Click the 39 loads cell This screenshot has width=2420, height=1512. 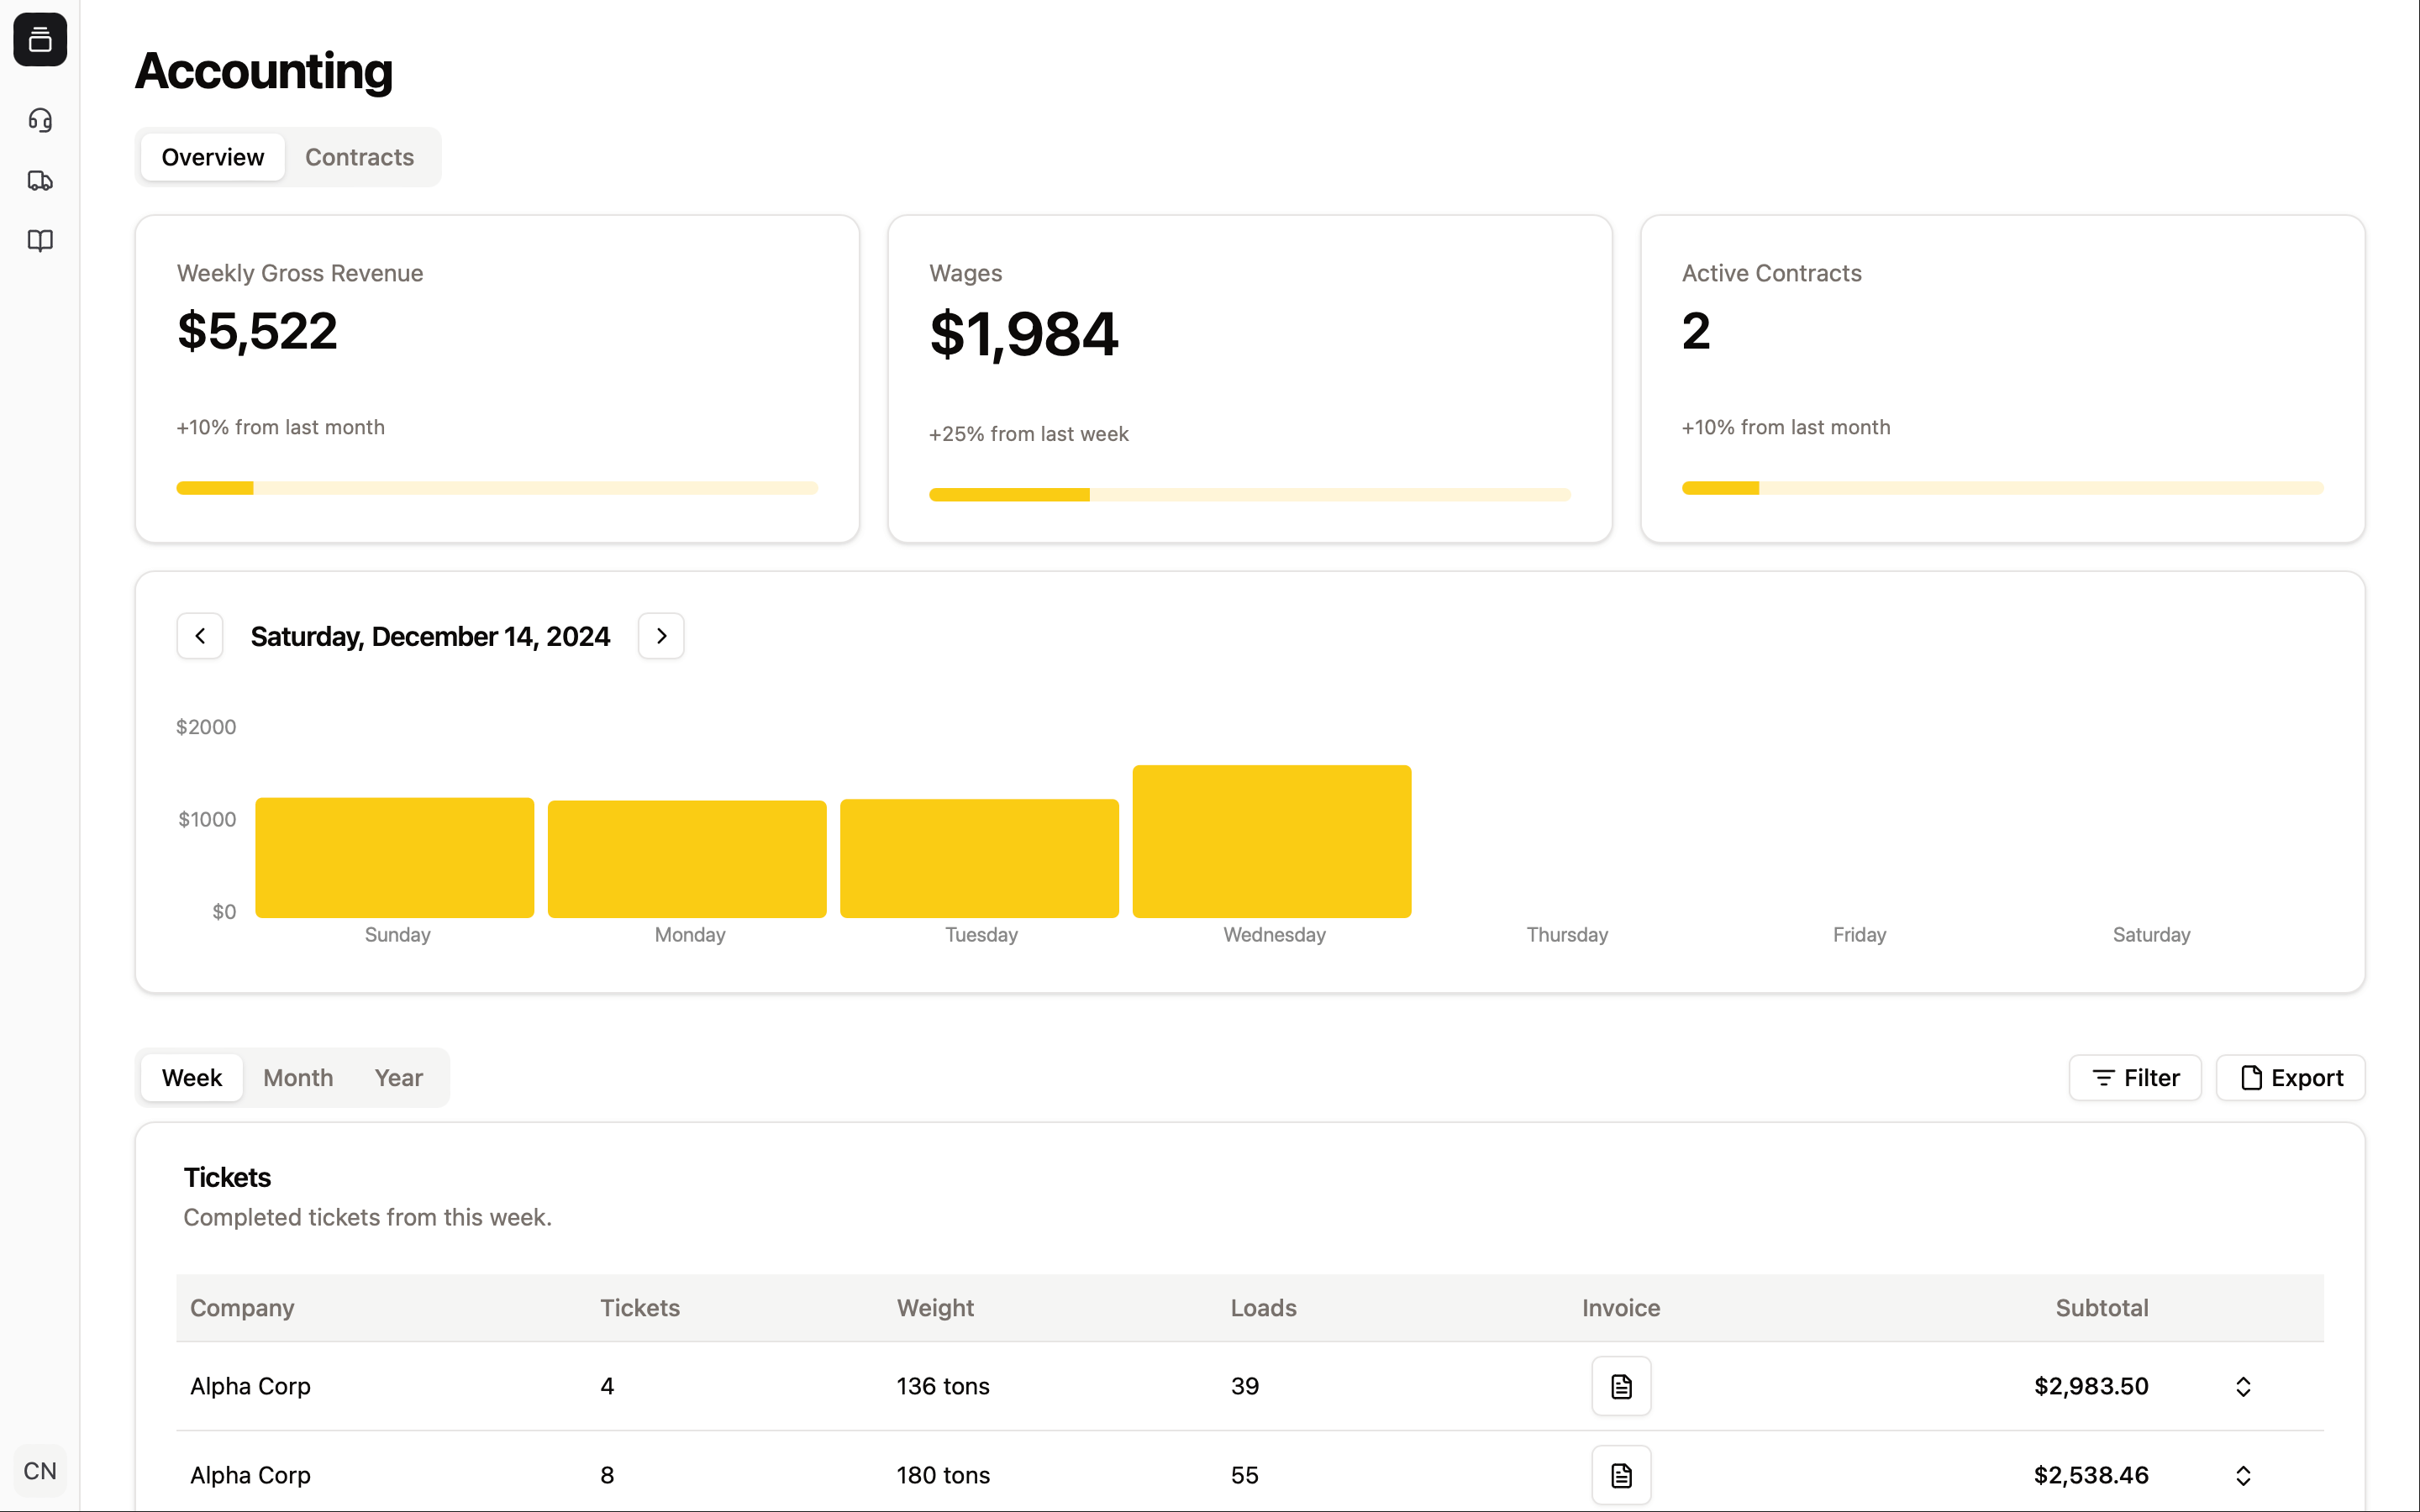(1245, 1386)
